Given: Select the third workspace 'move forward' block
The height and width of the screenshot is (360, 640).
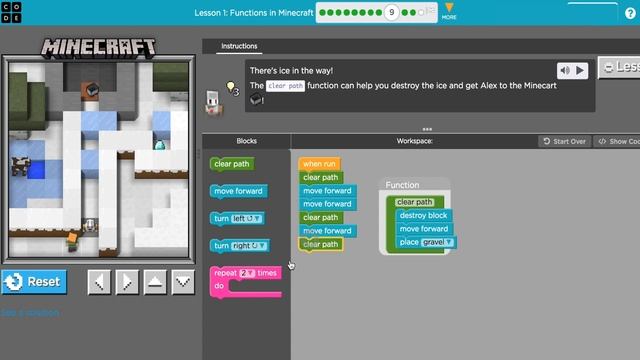Looking at the screenshot, I should 327,231.
